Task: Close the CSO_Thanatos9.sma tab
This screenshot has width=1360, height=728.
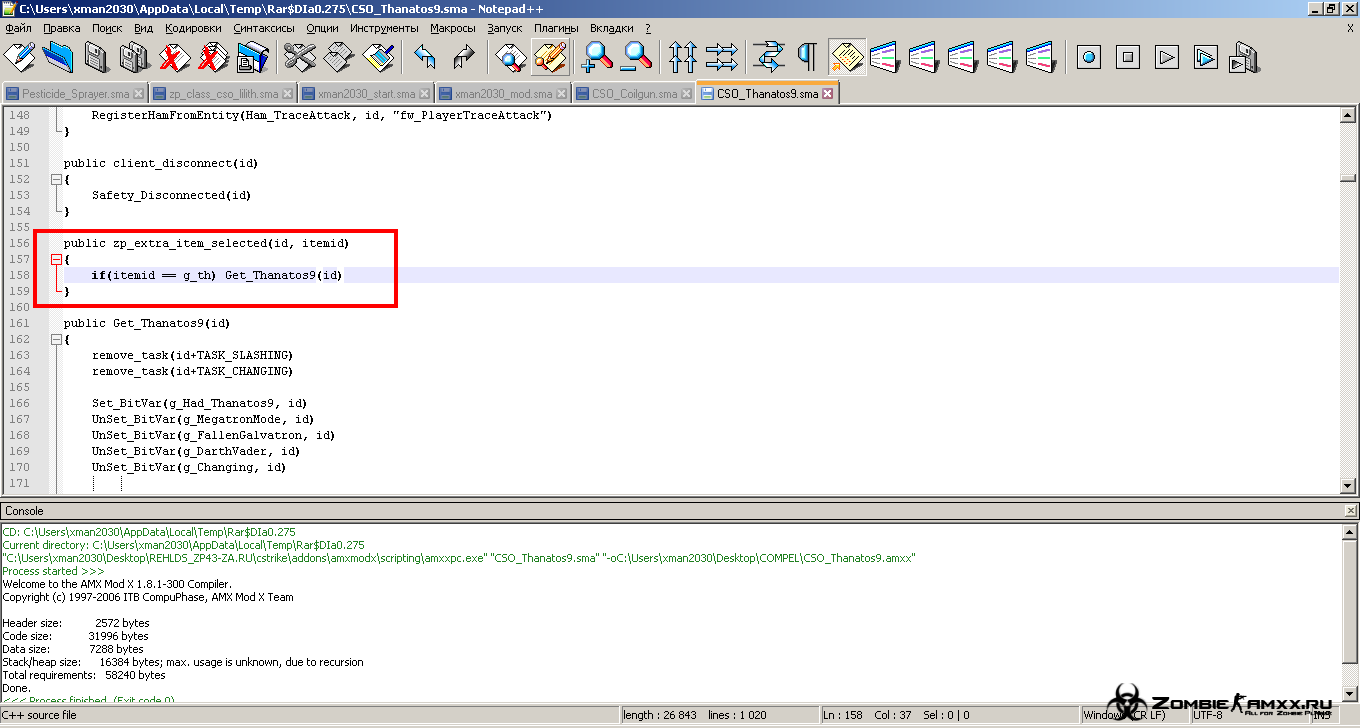Action: pyautogui.click(x=827, y=94)
